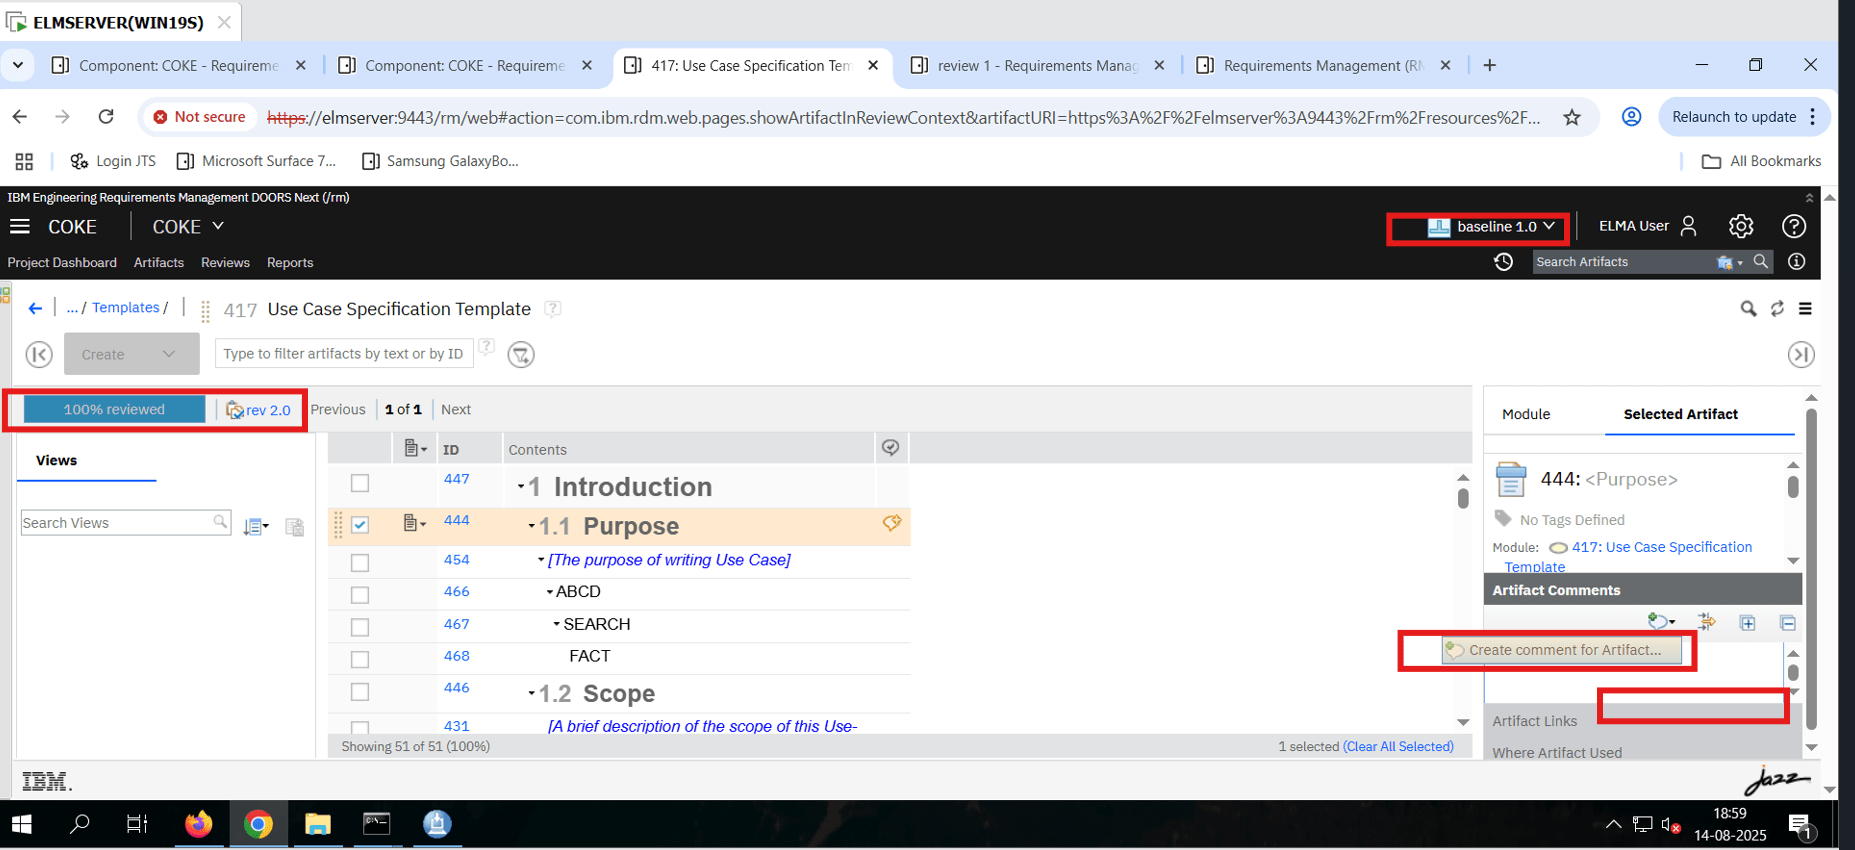Click the comment filter arrows icon
Image resolution: width=1855 pixels, height=850 pixels.
1707,622
